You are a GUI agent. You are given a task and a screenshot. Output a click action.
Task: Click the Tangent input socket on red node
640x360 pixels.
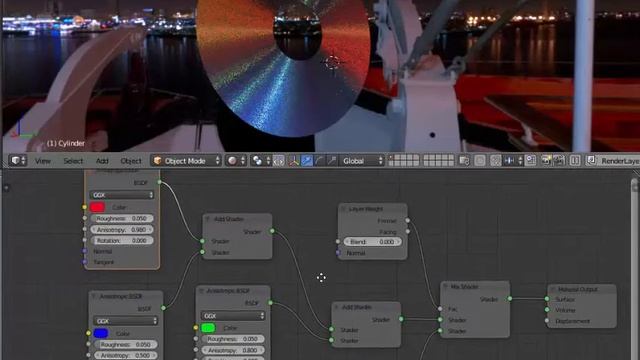[x=84, y=262]
